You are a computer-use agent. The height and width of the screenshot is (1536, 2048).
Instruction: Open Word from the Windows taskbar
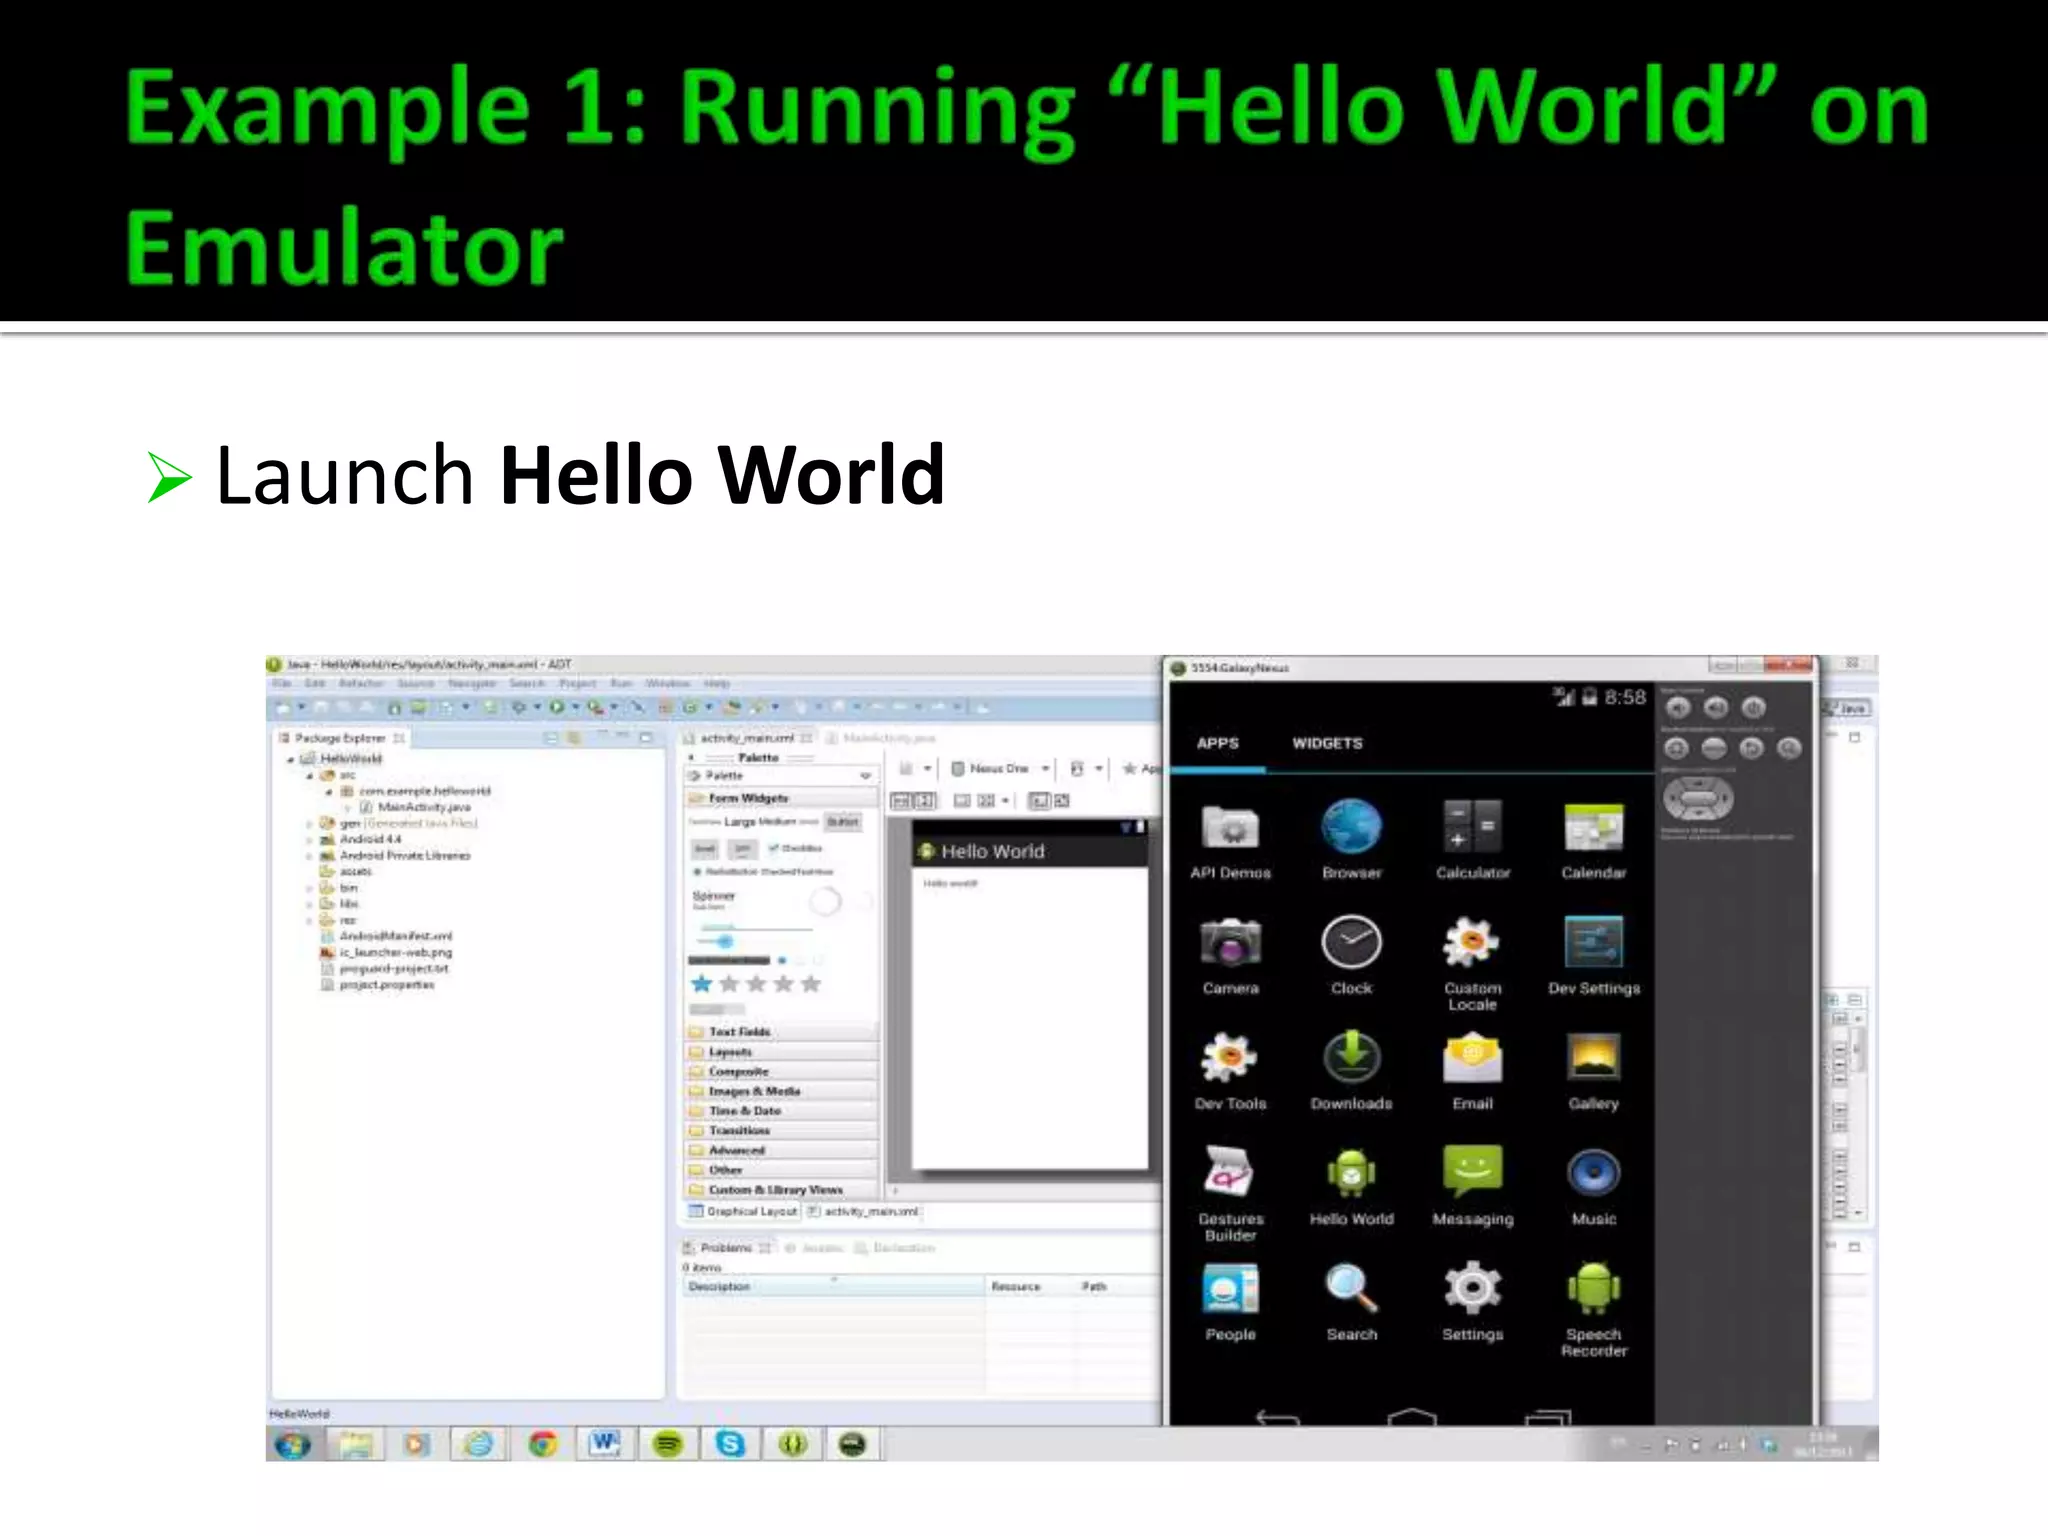pos(605,1444)
